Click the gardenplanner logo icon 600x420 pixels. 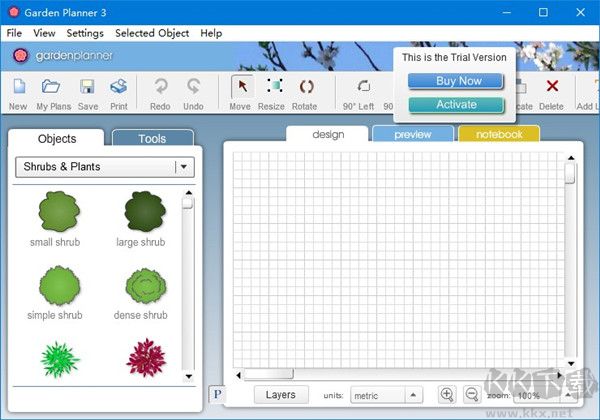pos(20,56)
